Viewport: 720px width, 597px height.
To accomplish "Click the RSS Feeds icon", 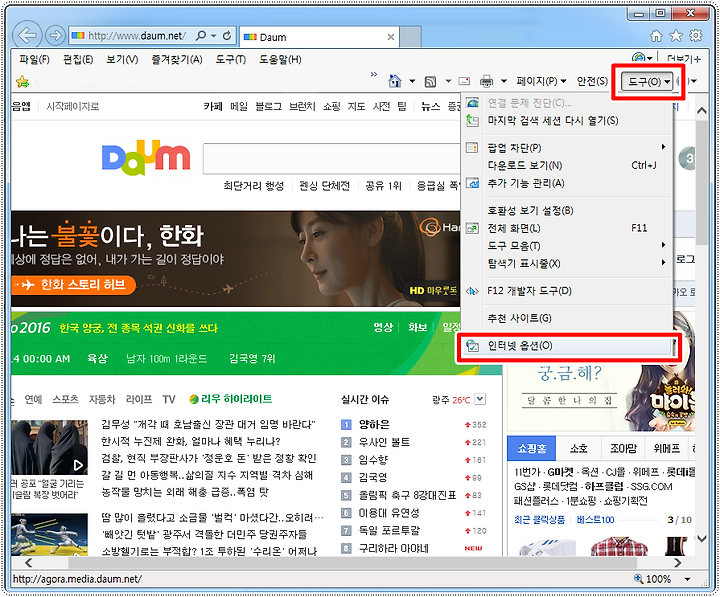I will [430, 82].
